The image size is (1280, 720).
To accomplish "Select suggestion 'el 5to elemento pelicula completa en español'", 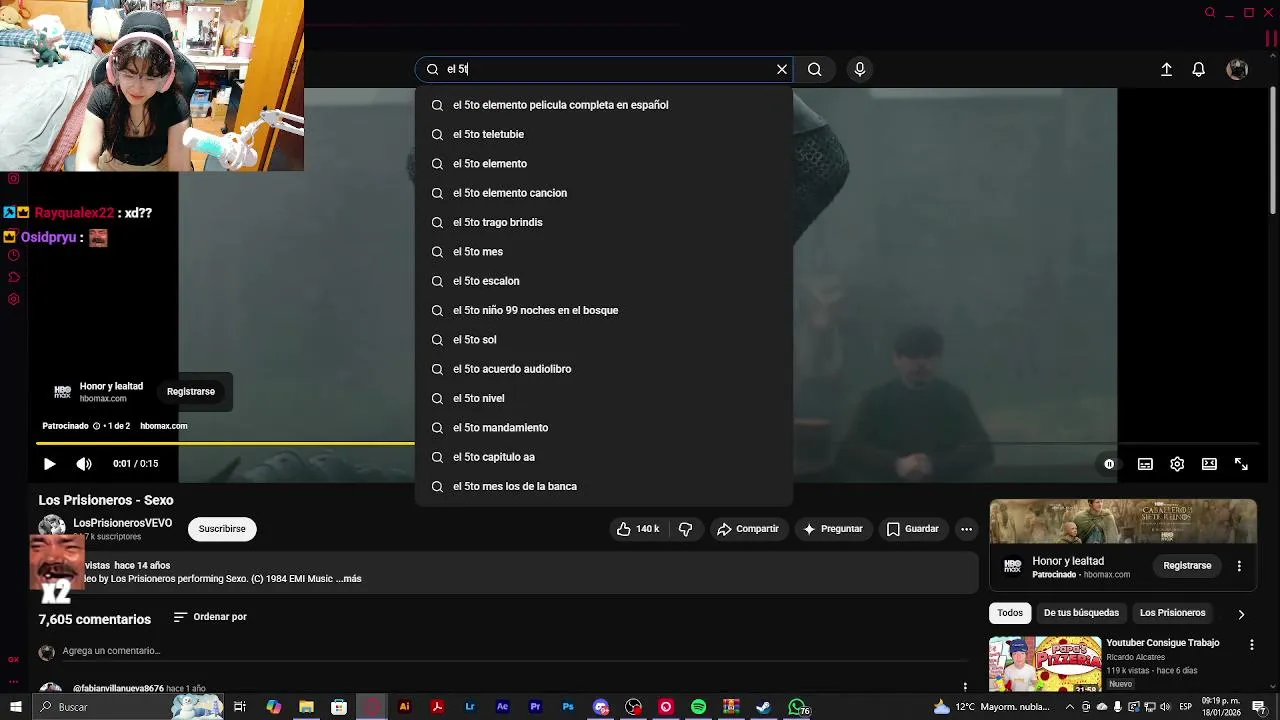I will click(604, 105).
